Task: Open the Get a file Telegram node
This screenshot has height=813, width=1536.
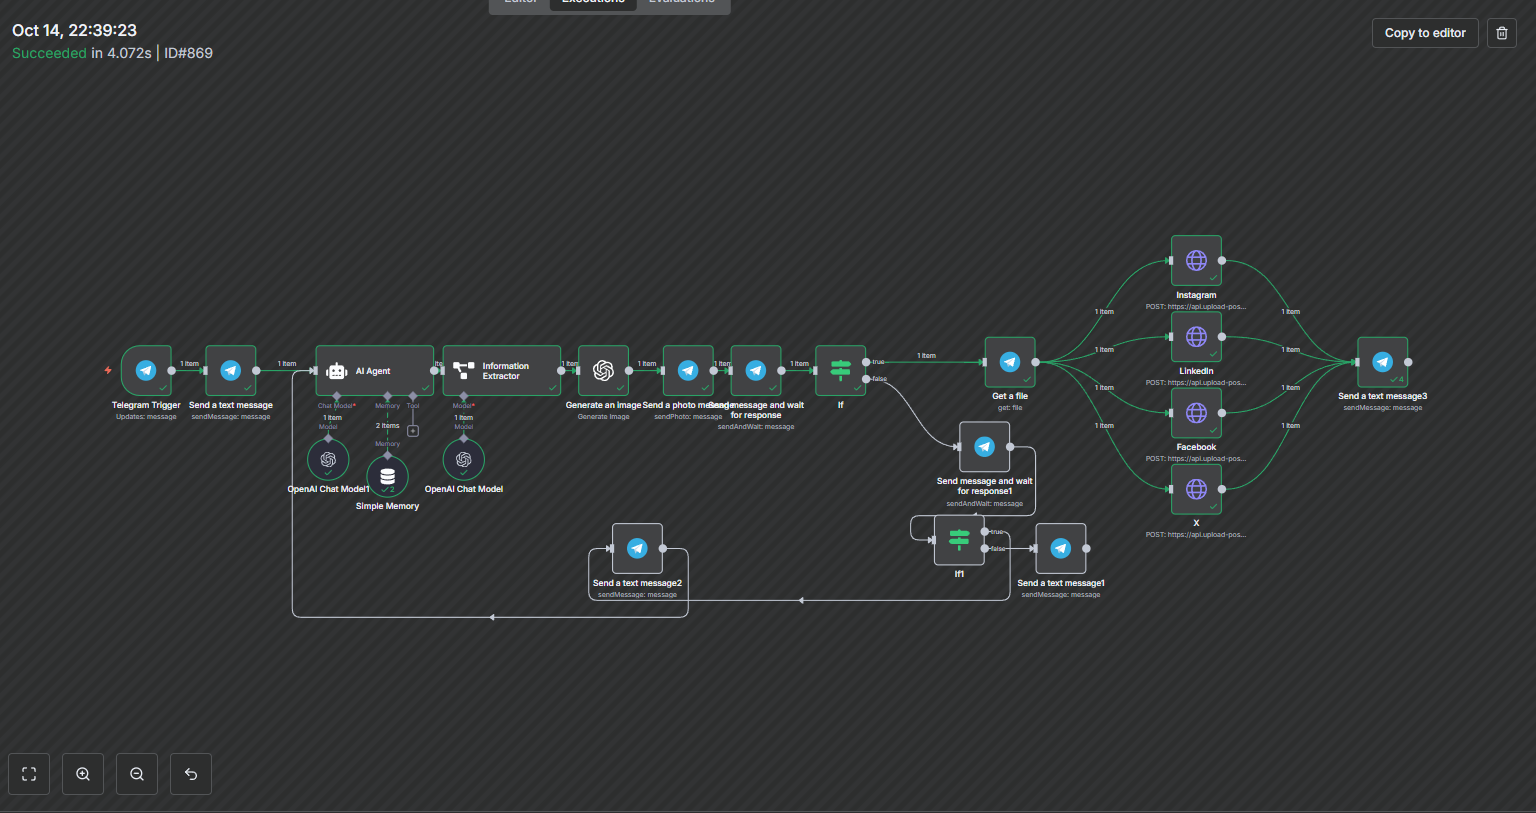Action: coord(1010,362)
